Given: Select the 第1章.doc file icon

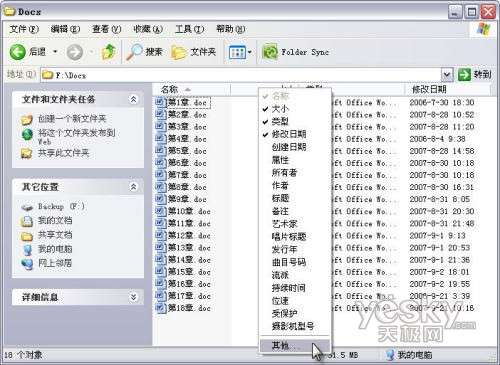Looking at the screenshot, I should [161, 102].
